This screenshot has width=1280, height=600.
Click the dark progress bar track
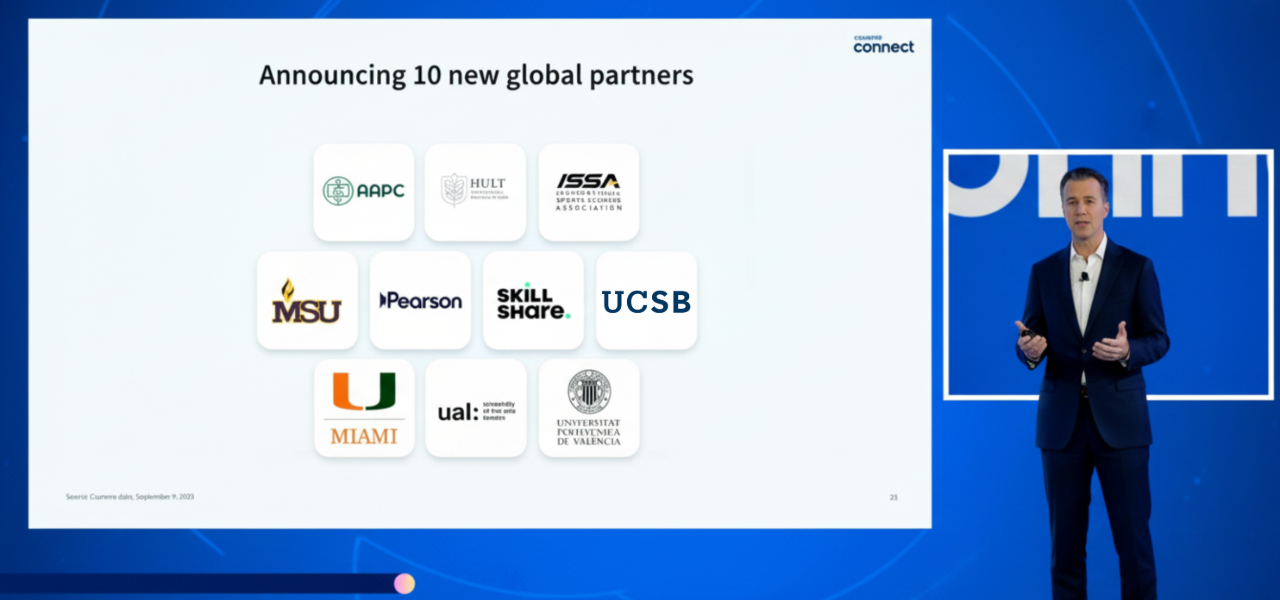(x=200, y=585)
